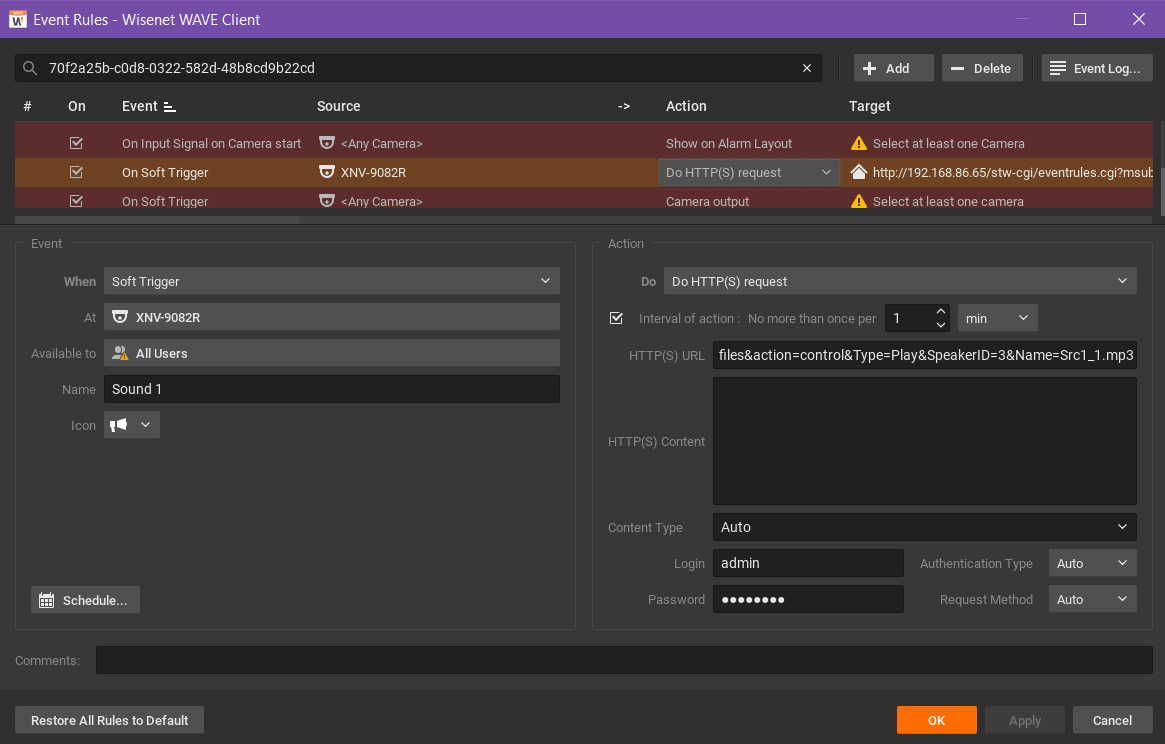Click camera icon in Input Signal rule row
The height and width of the screenshot is (744, 1165).
point(326,143)
